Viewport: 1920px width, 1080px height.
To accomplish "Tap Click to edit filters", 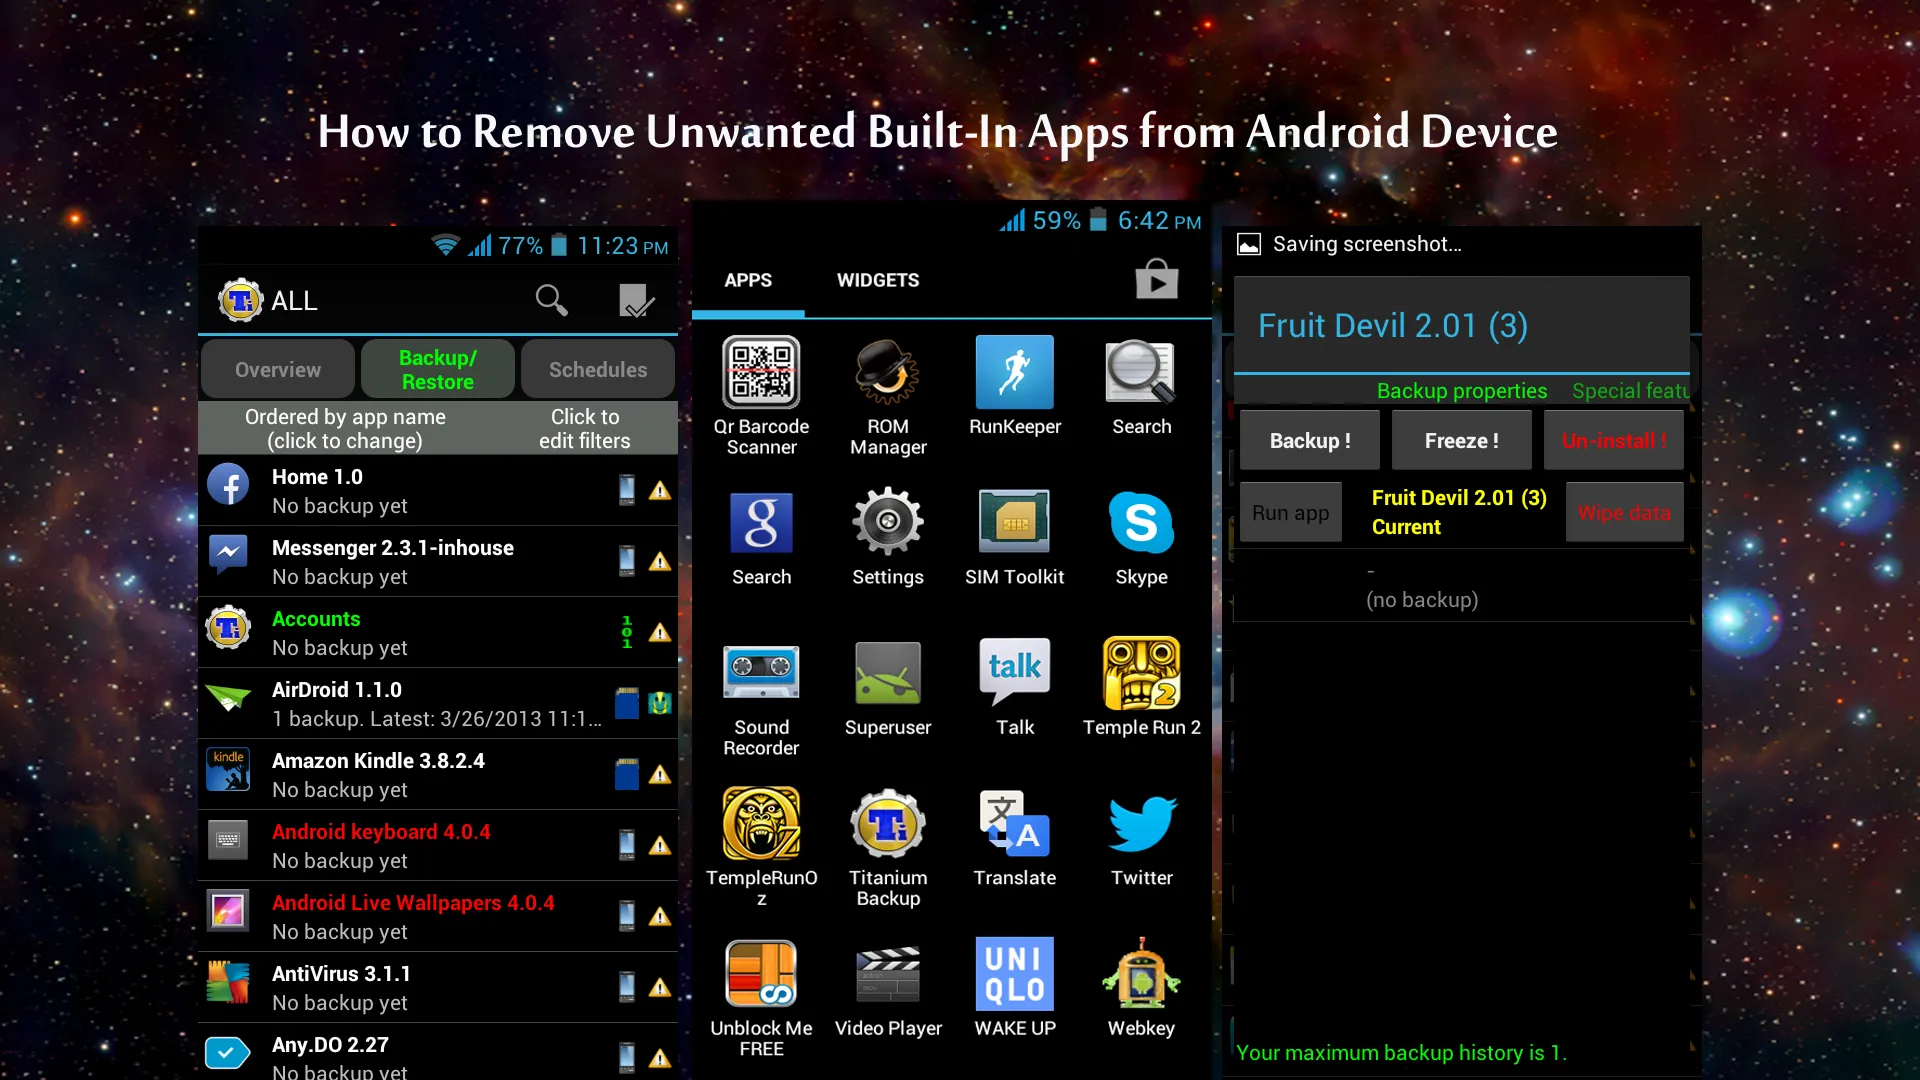I will (x=585, y=428).
